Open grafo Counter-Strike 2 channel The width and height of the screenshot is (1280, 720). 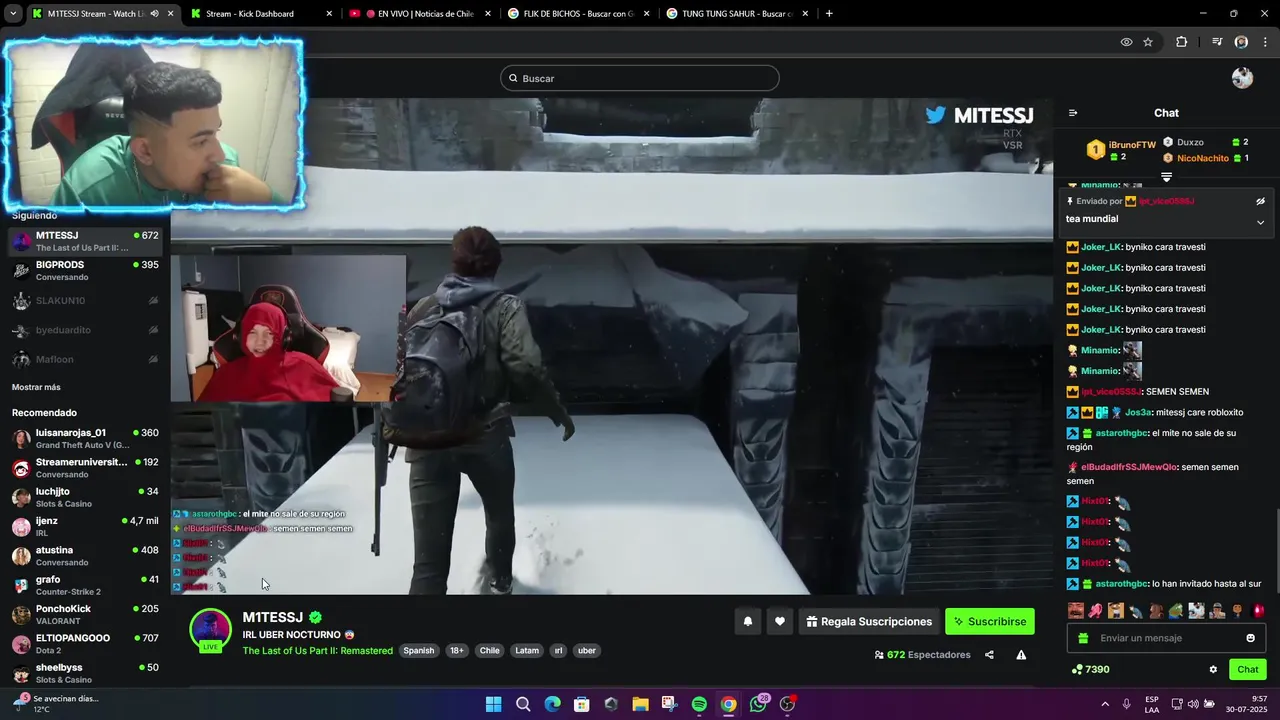(85, 585)
